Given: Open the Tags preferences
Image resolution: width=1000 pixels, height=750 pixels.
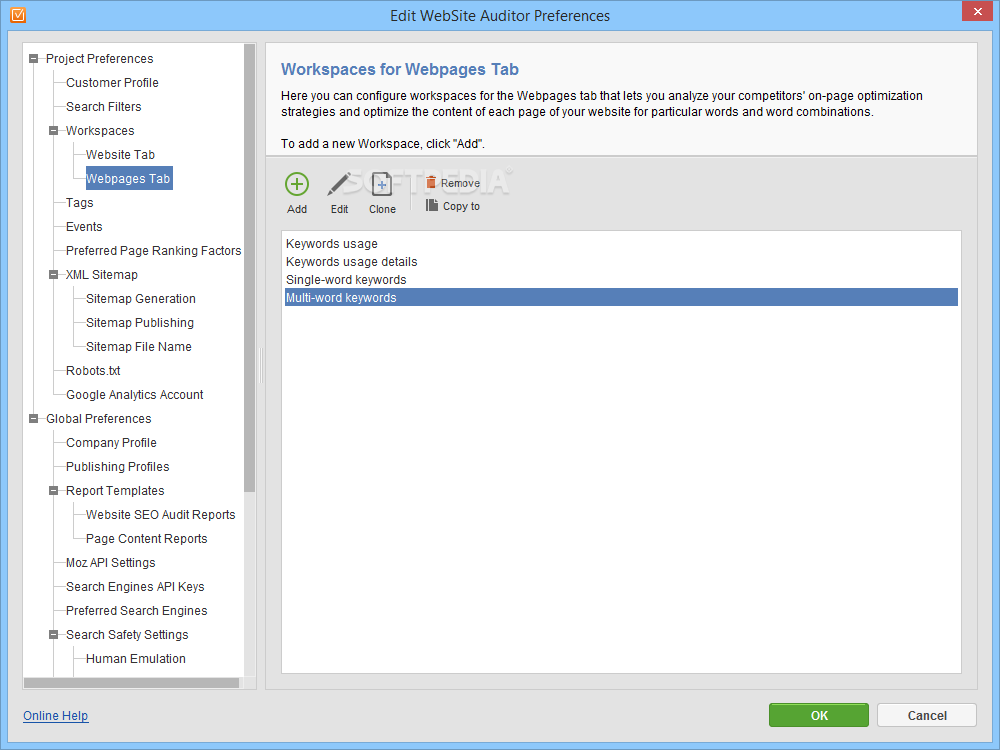Looking at the screenshot, I should pos(80,203).
